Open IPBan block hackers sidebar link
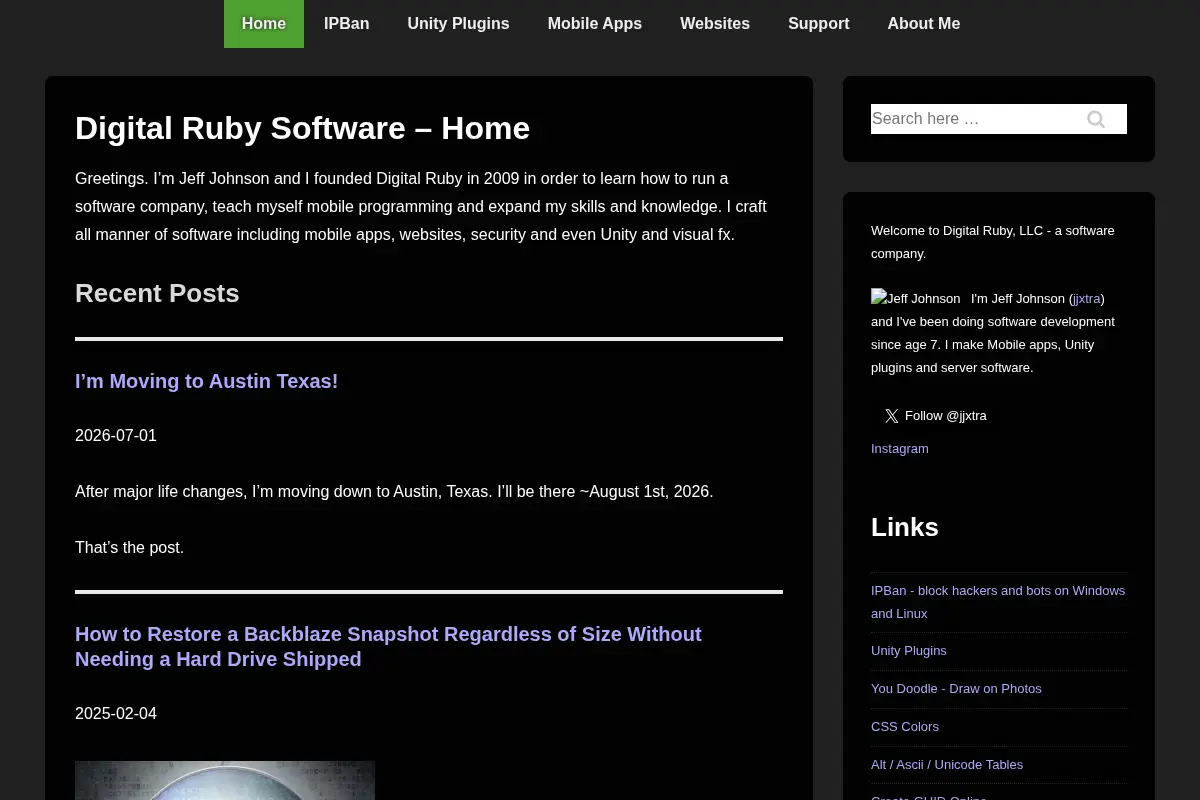The image size is (1200, 800). [998, 602]
